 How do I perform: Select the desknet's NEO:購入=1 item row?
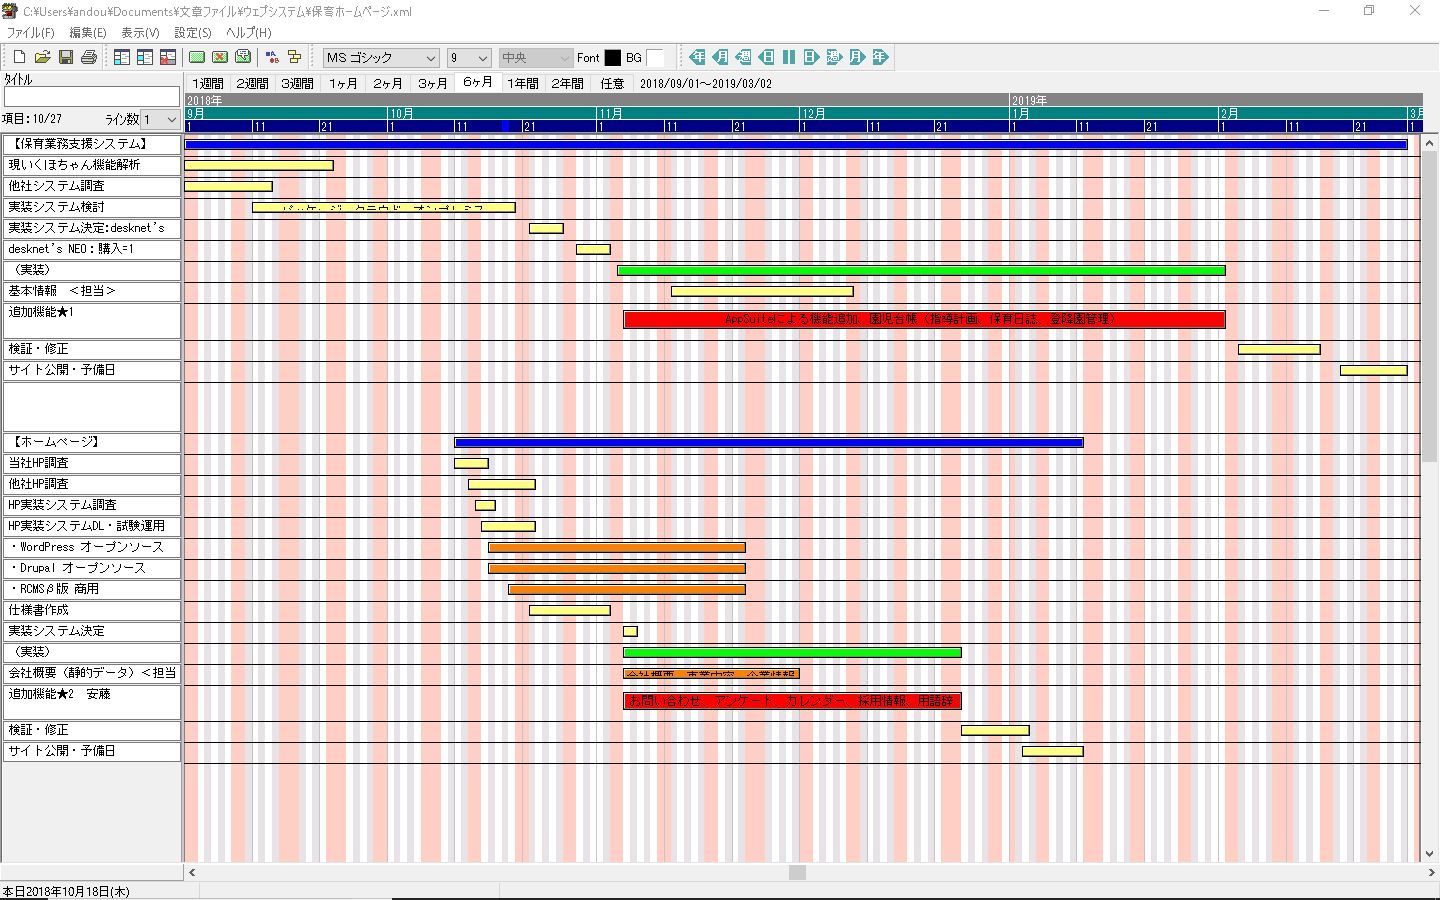coord(92,249)
